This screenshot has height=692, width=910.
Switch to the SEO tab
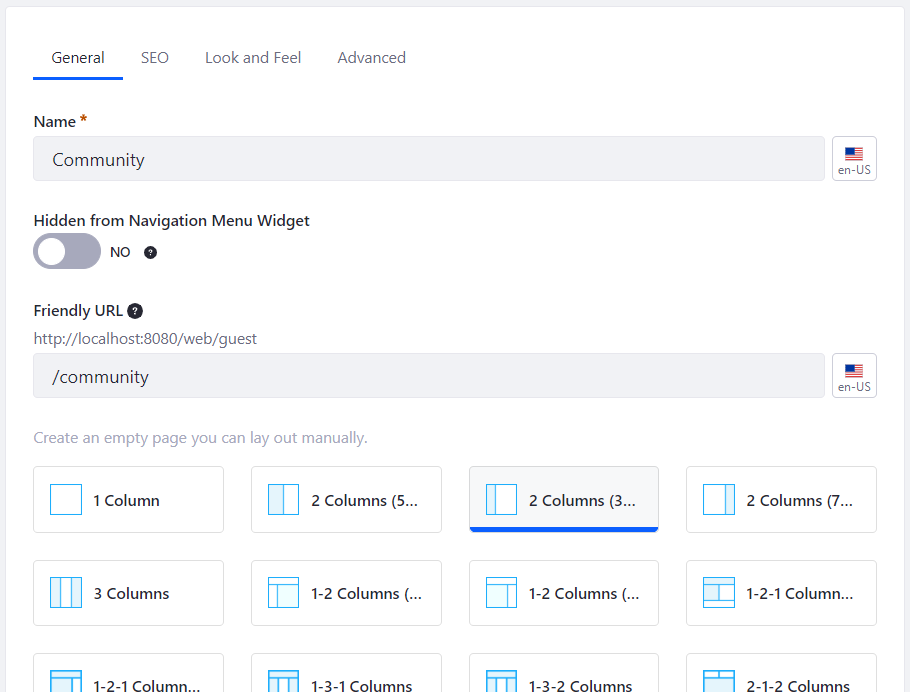(154, 58)
